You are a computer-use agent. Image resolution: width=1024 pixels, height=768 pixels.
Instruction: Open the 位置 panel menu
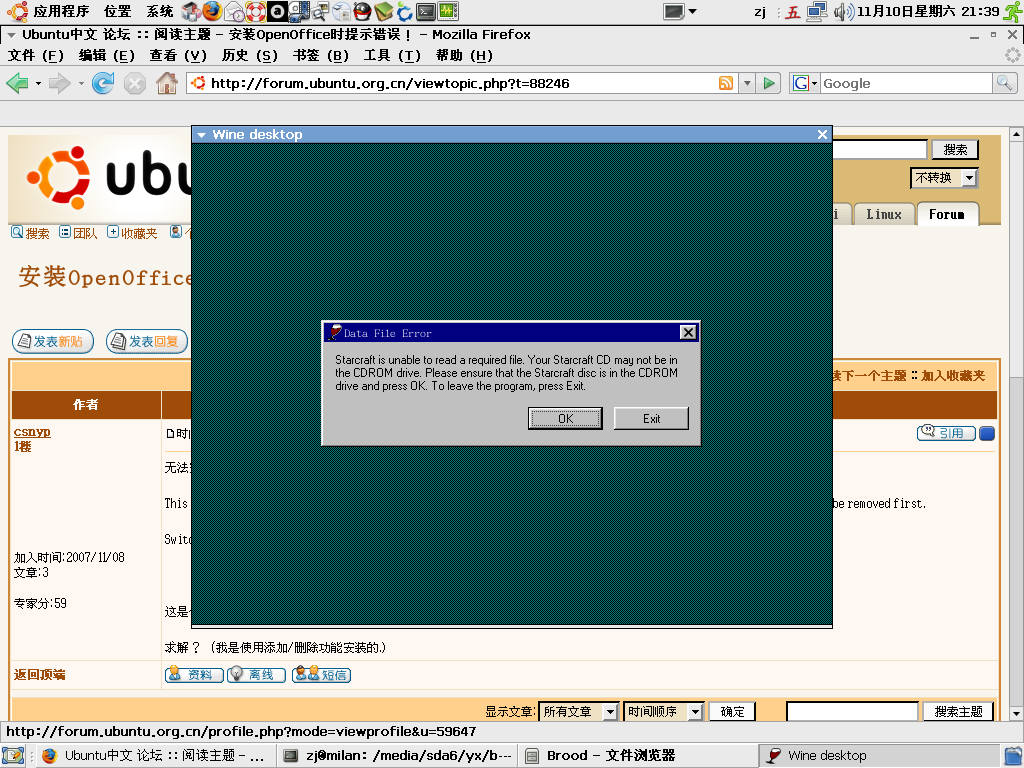(x=118, y=11)
